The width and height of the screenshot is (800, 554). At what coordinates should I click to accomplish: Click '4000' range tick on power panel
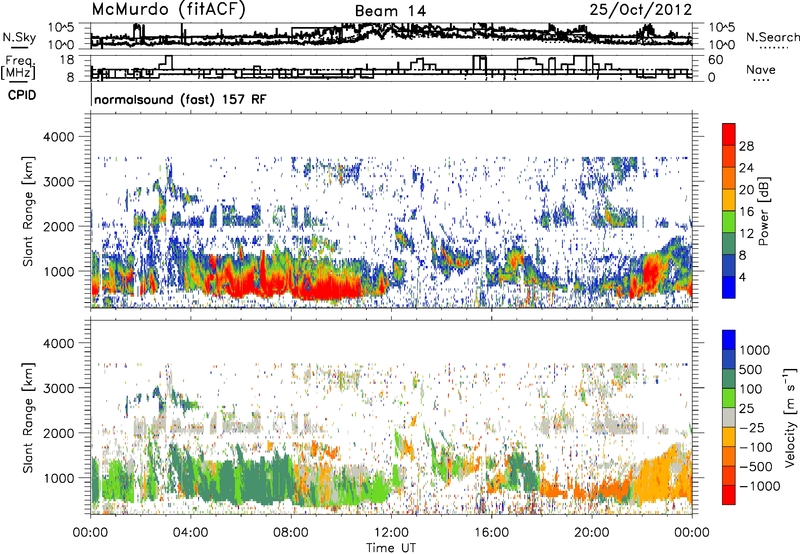(59, 137)
